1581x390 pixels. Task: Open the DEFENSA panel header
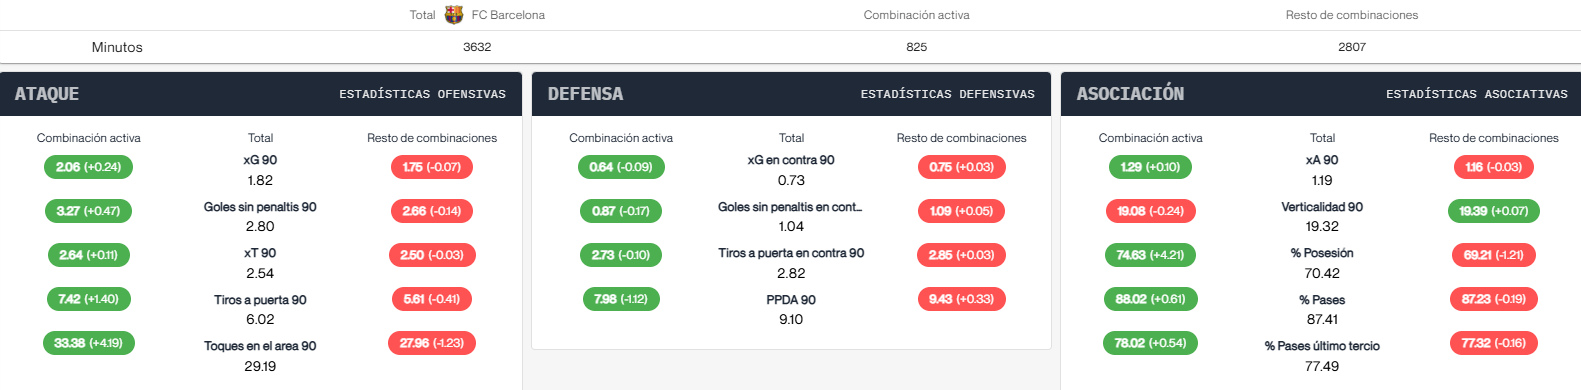(791, 94)
